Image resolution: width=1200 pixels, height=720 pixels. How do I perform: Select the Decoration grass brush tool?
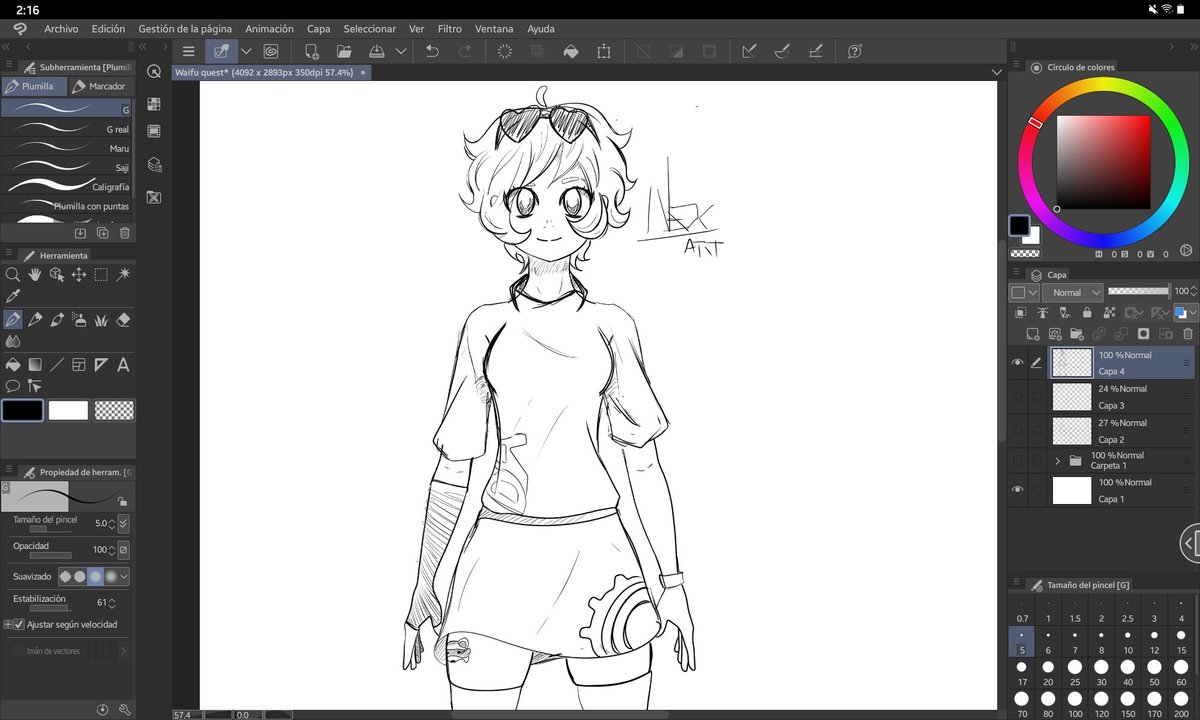click(101, 320)
